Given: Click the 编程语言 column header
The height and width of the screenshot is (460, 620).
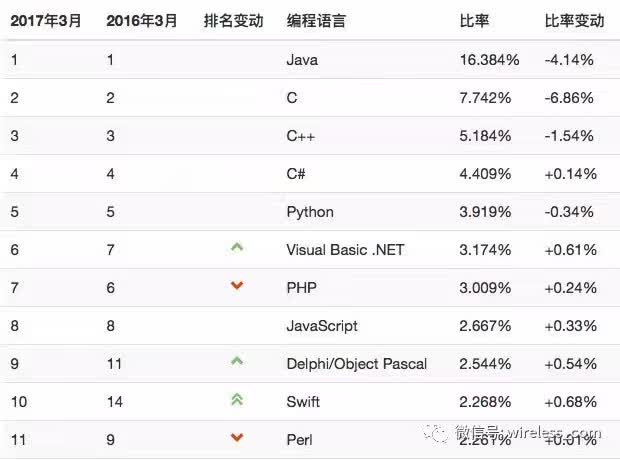Looking at the screenshot, I should tap(316, 21).
